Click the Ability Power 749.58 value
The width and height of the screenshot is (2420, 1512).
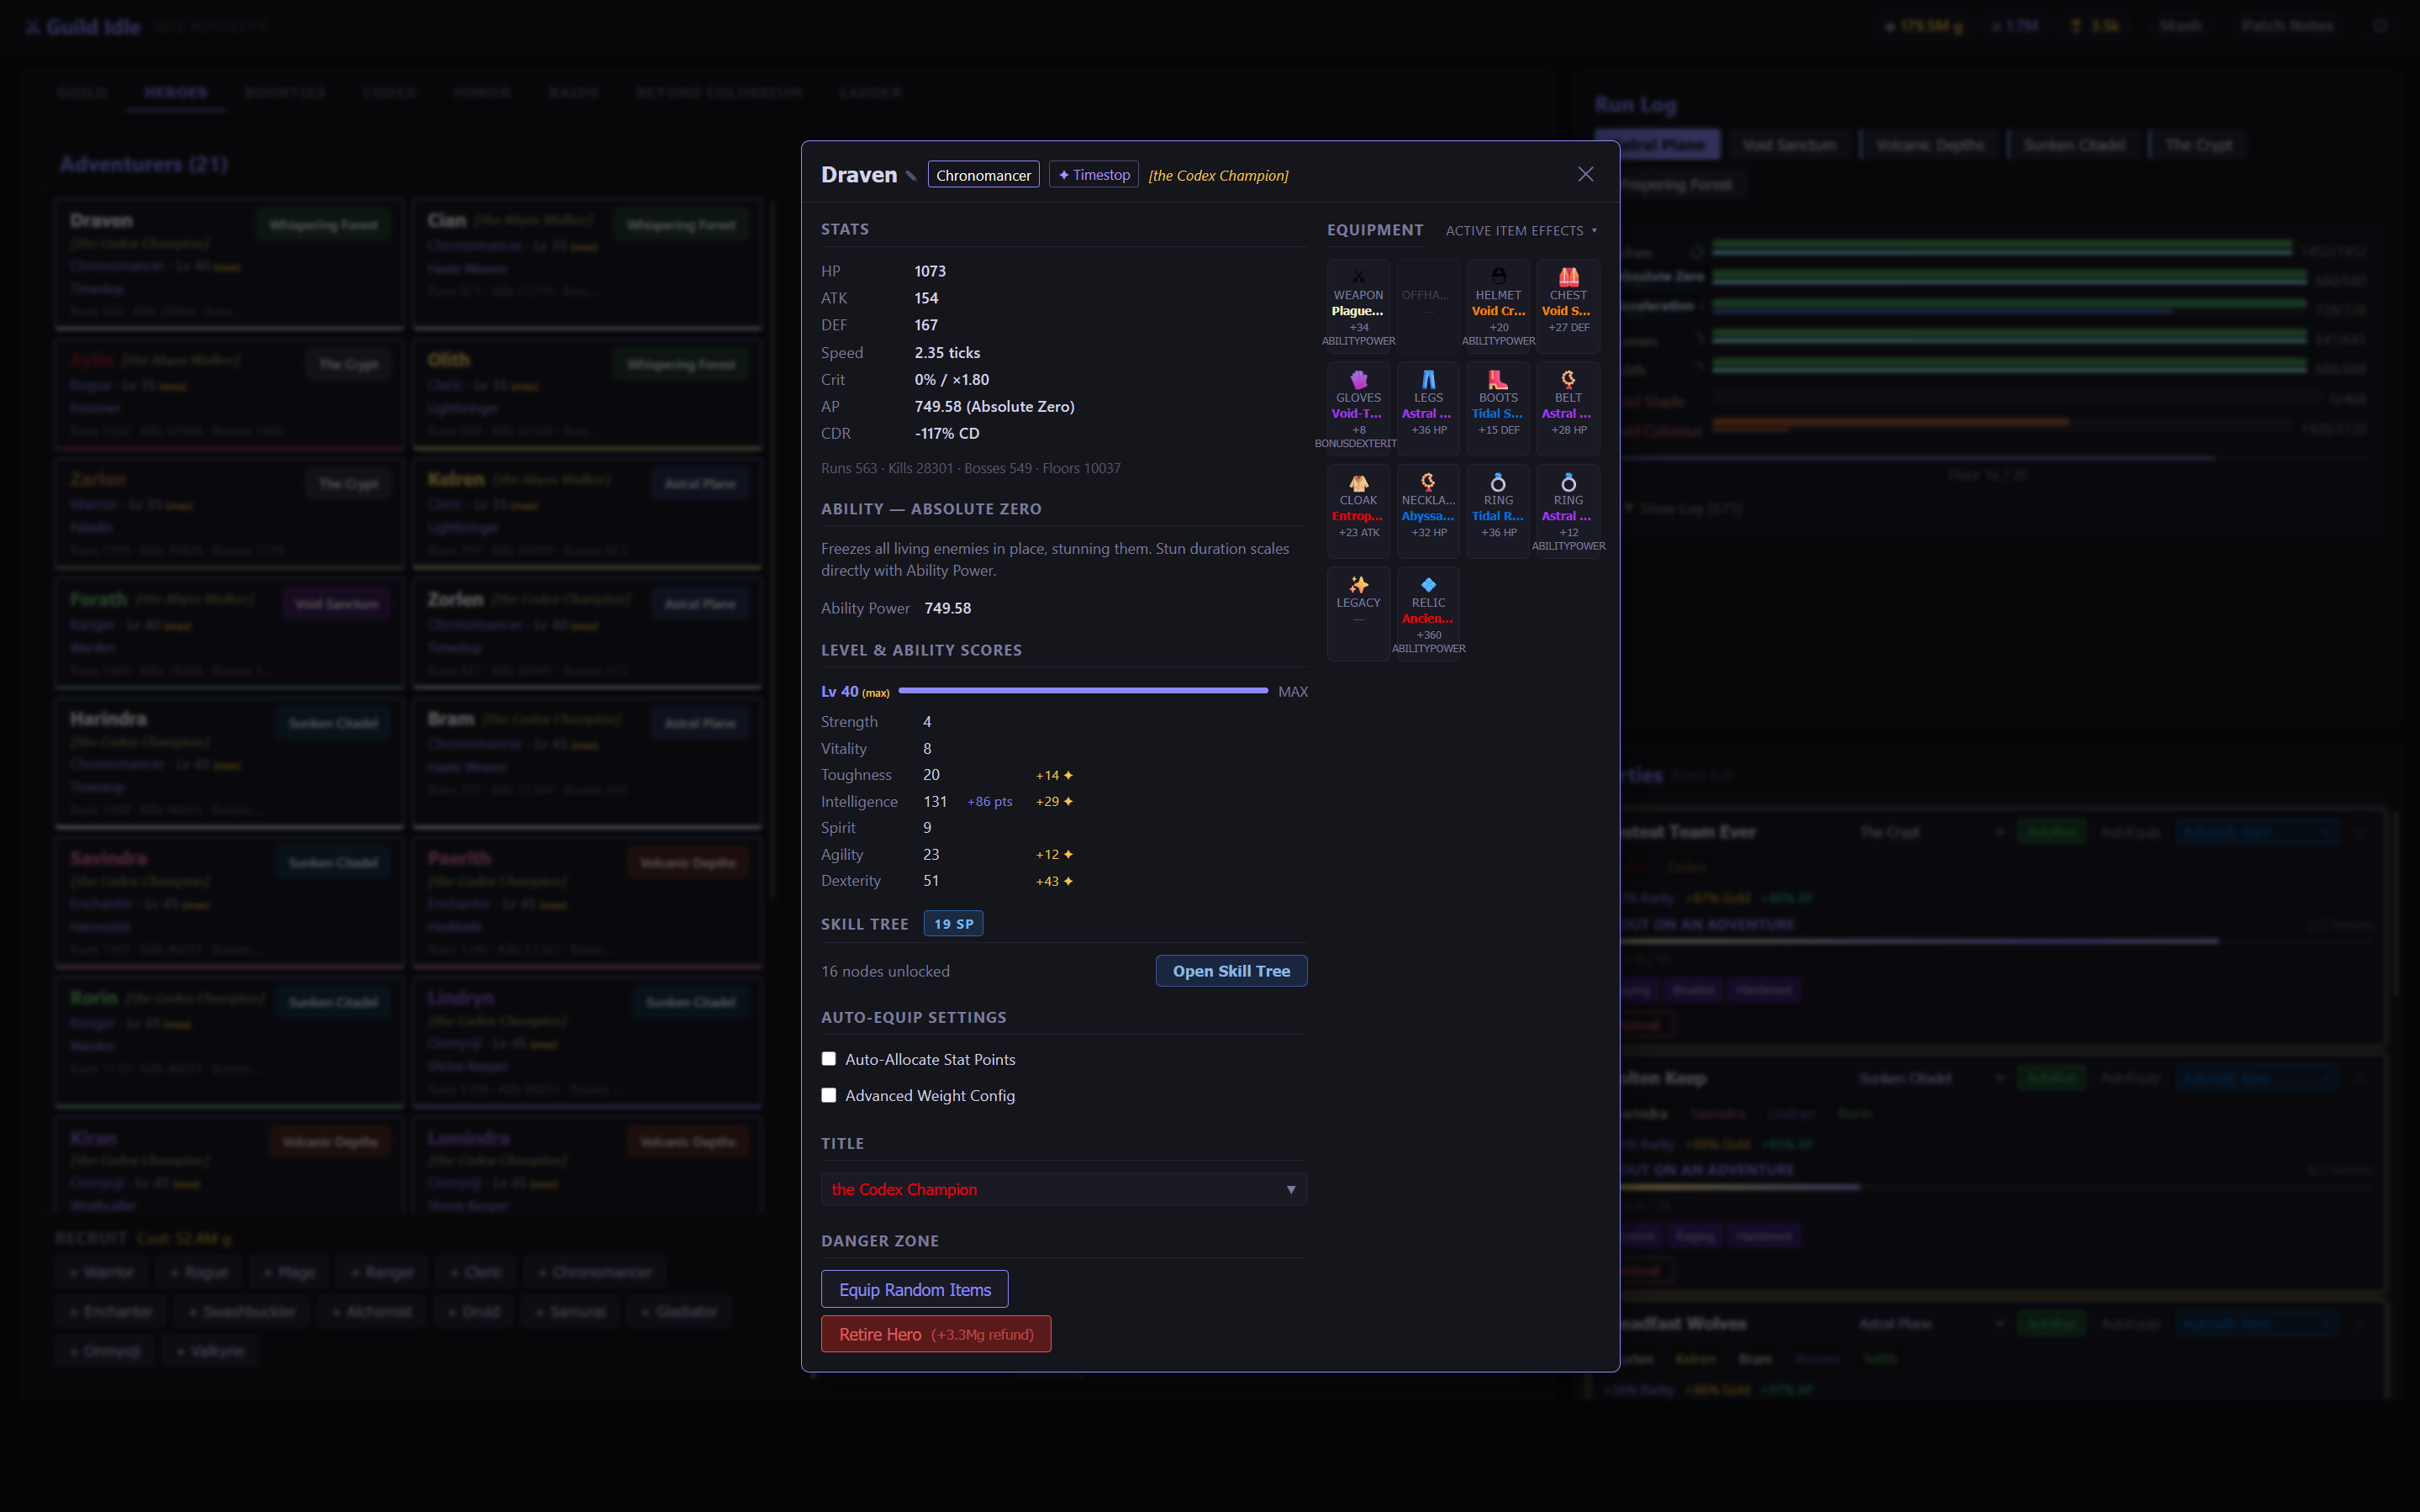click(947, 608)
